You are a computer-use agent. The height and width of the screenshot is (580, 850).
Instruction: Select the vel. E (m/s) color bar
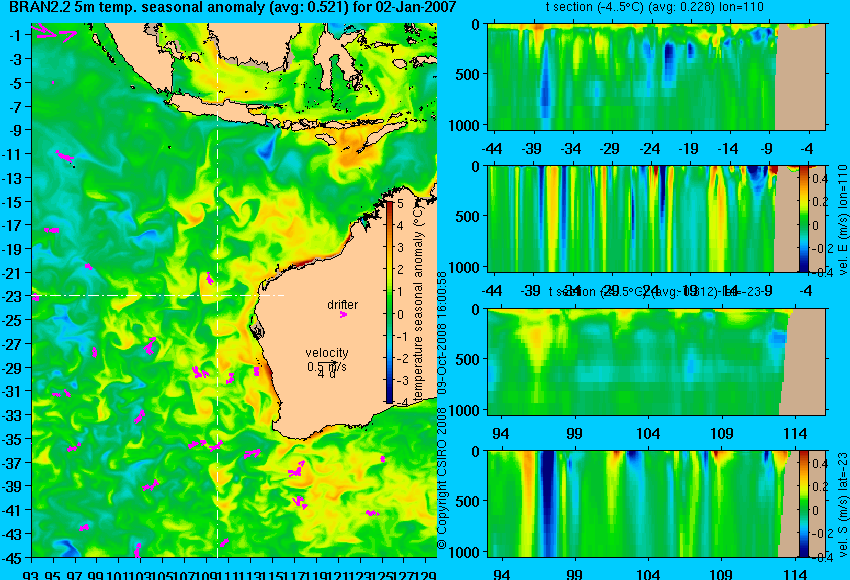(804, 218)
